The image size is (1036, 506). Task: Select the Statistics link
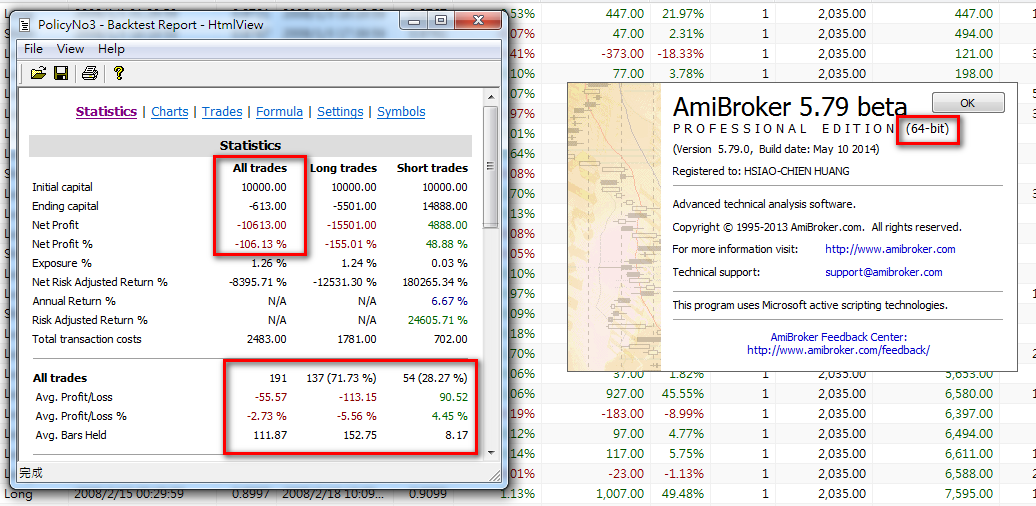(x=106, y=112)
